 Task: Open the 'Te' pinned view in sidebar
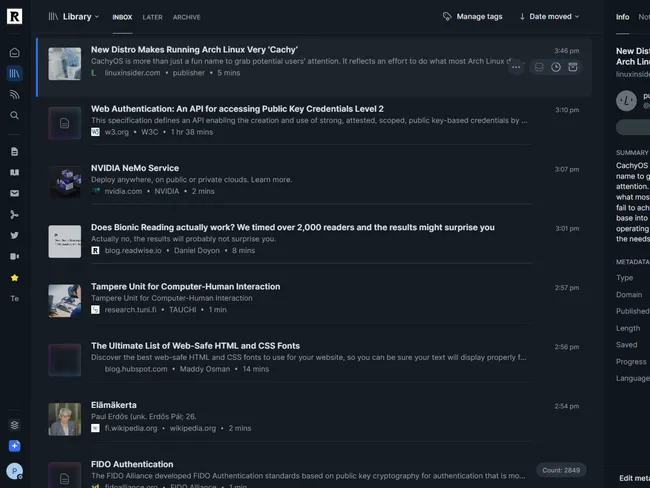click(x=15, y=299)
